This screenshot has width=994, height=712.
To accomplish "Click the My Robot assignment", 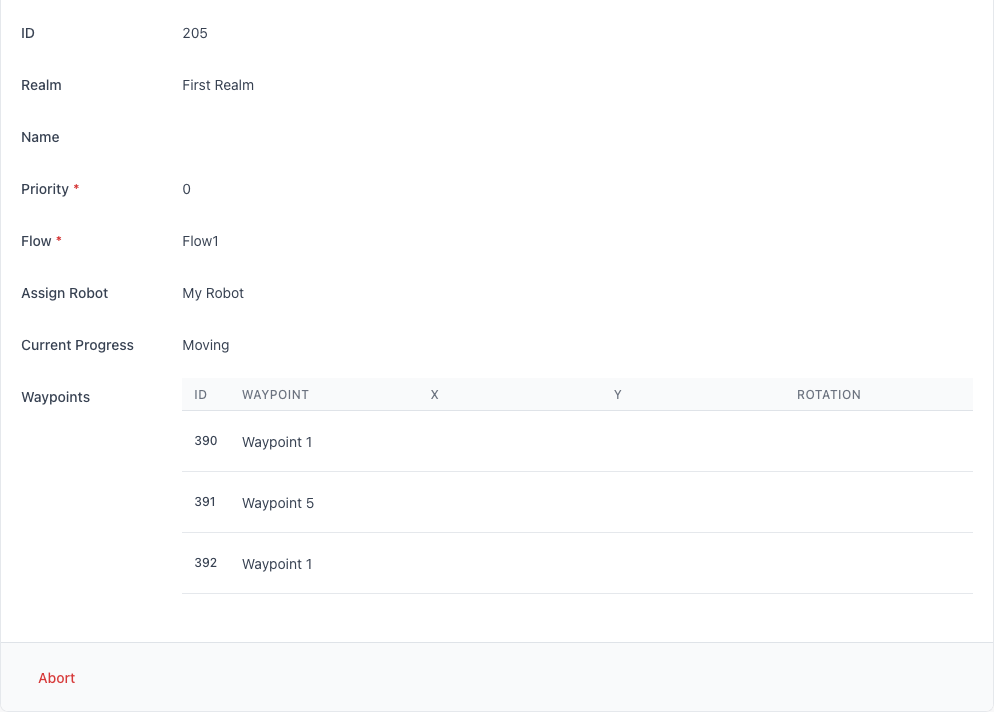I will pyautogui.click(x=213, y=292).
